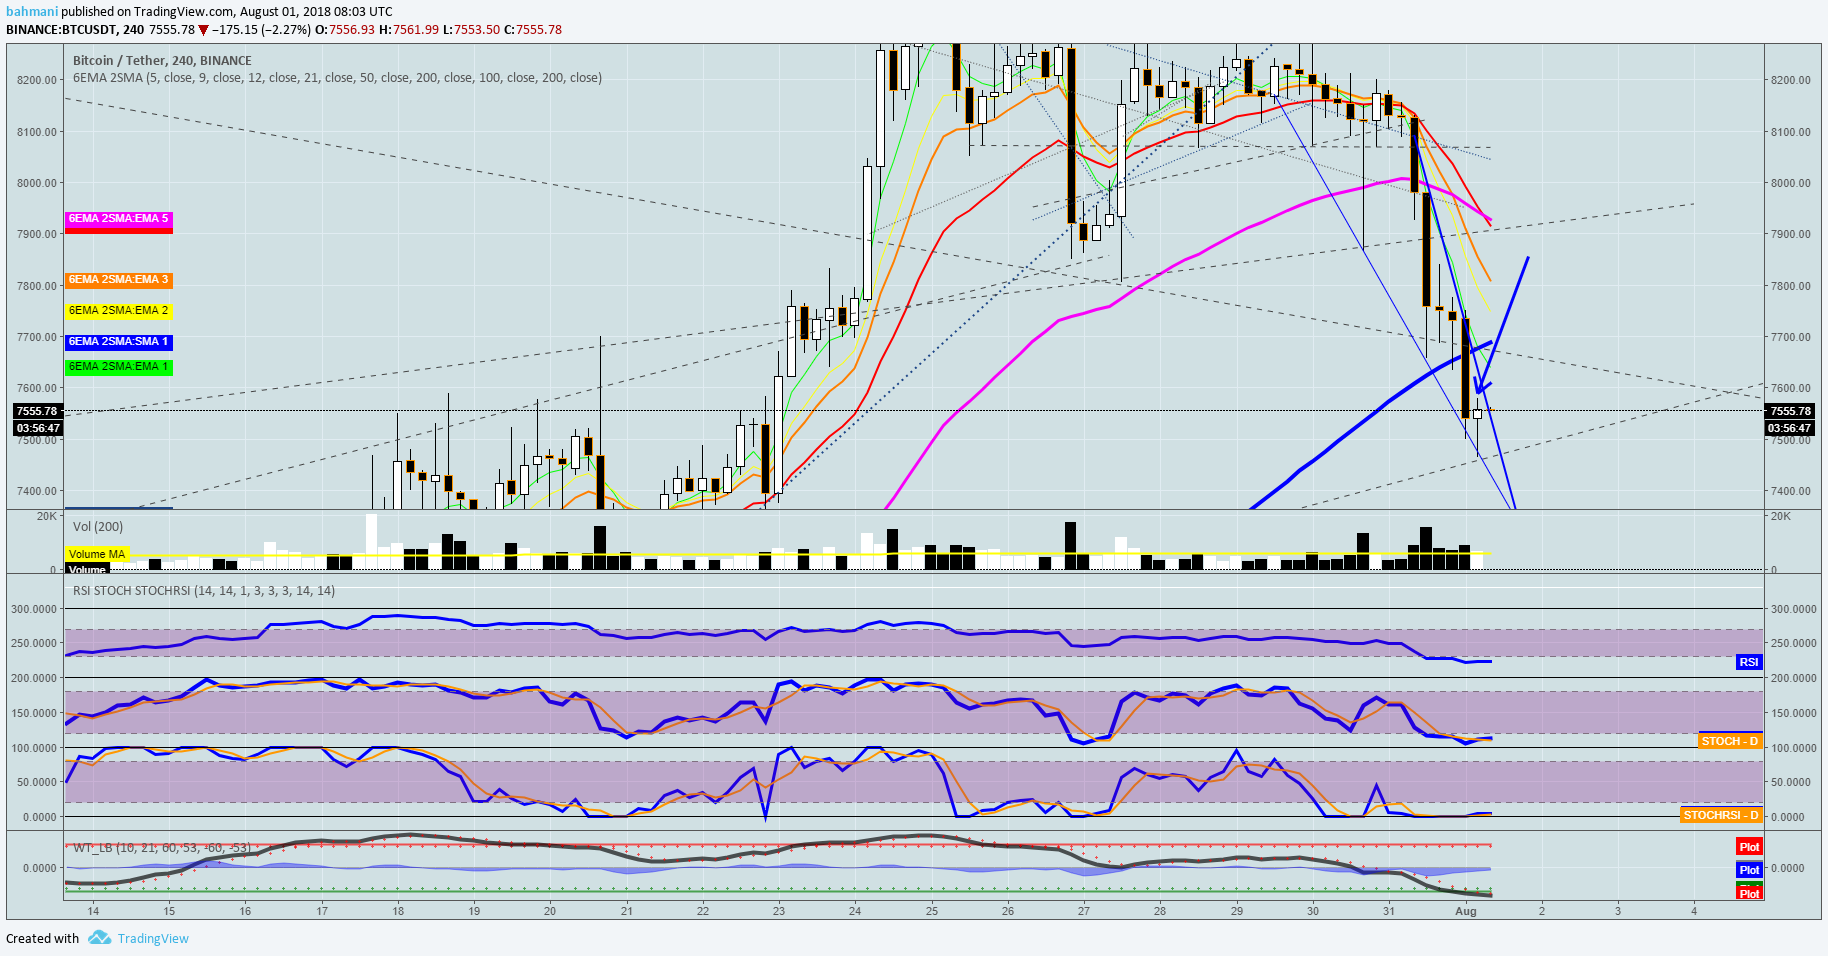Click the yellow Volume MA label
1828x956 pixels.
[x=97, y=554]
